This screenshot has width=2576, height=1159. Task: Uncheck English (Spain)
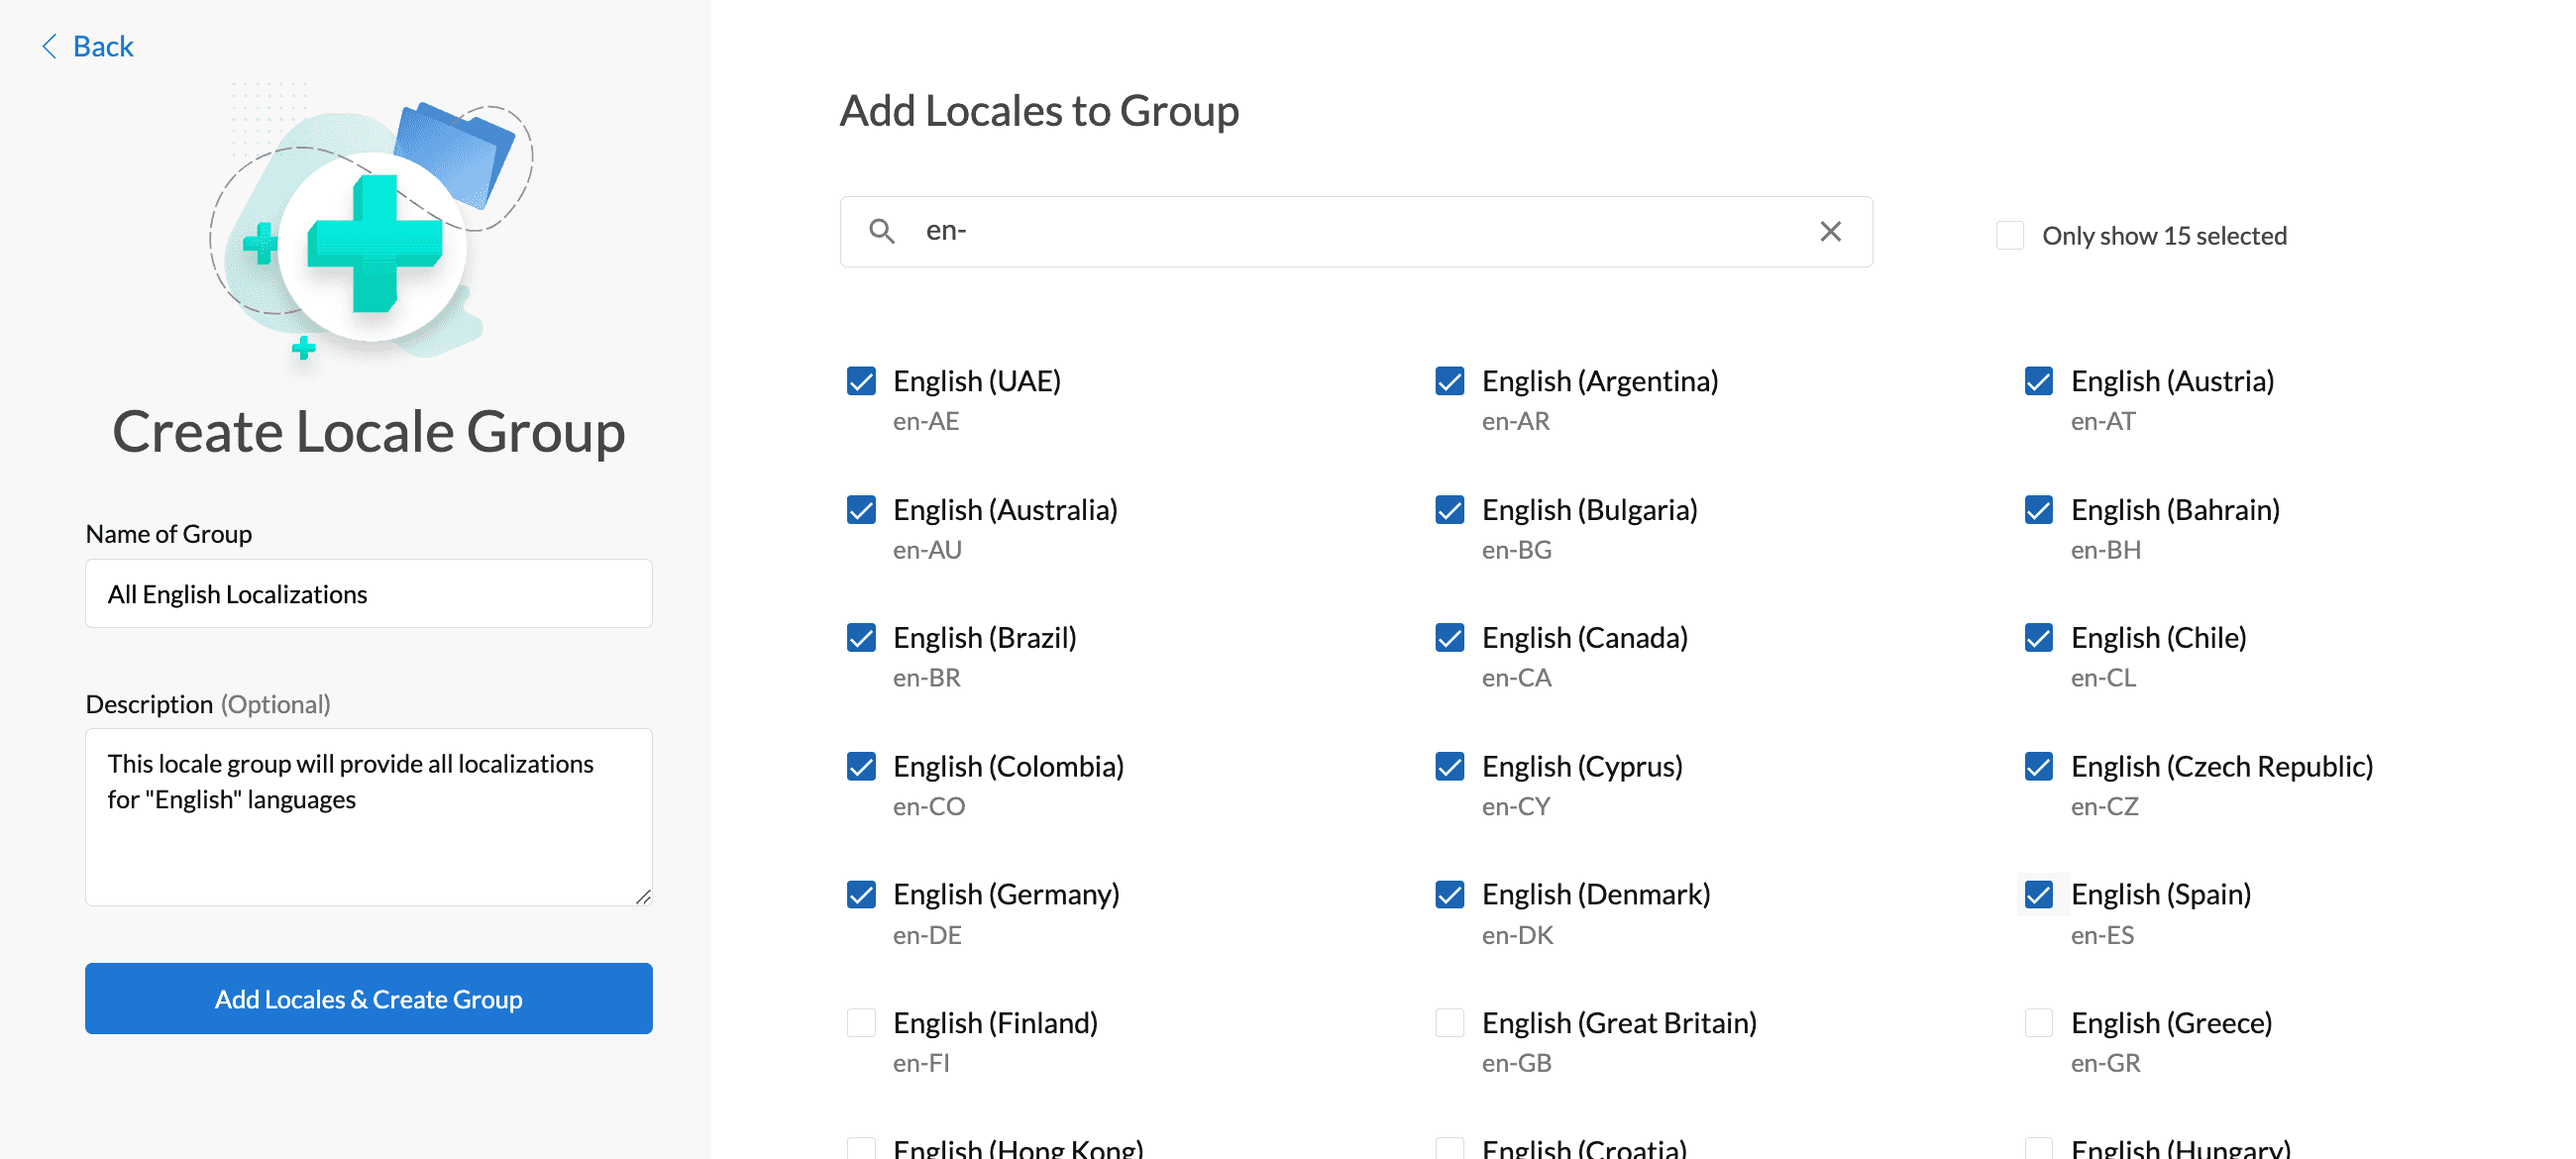point(2040,894)
